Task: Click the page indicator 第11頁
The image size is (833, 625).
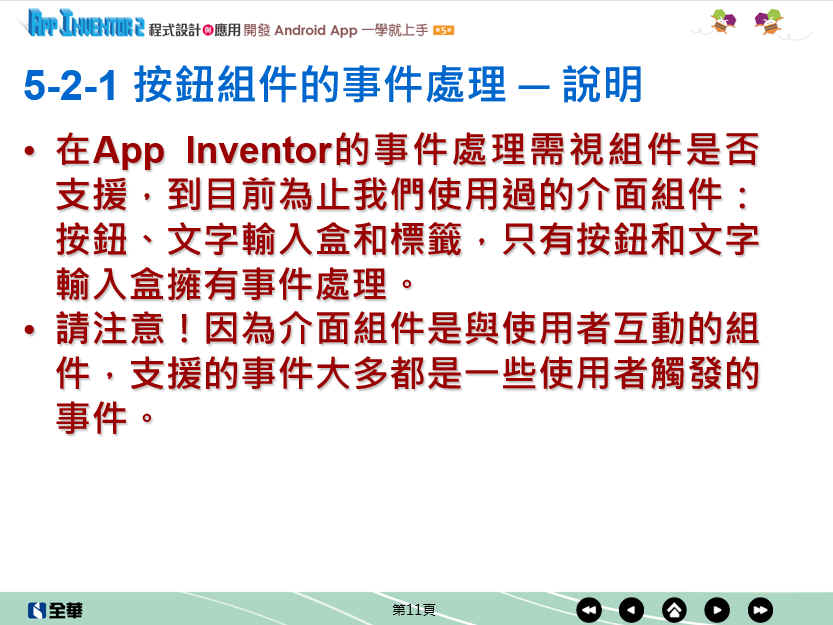Action: pyautogui.click(x=414, y=609)
